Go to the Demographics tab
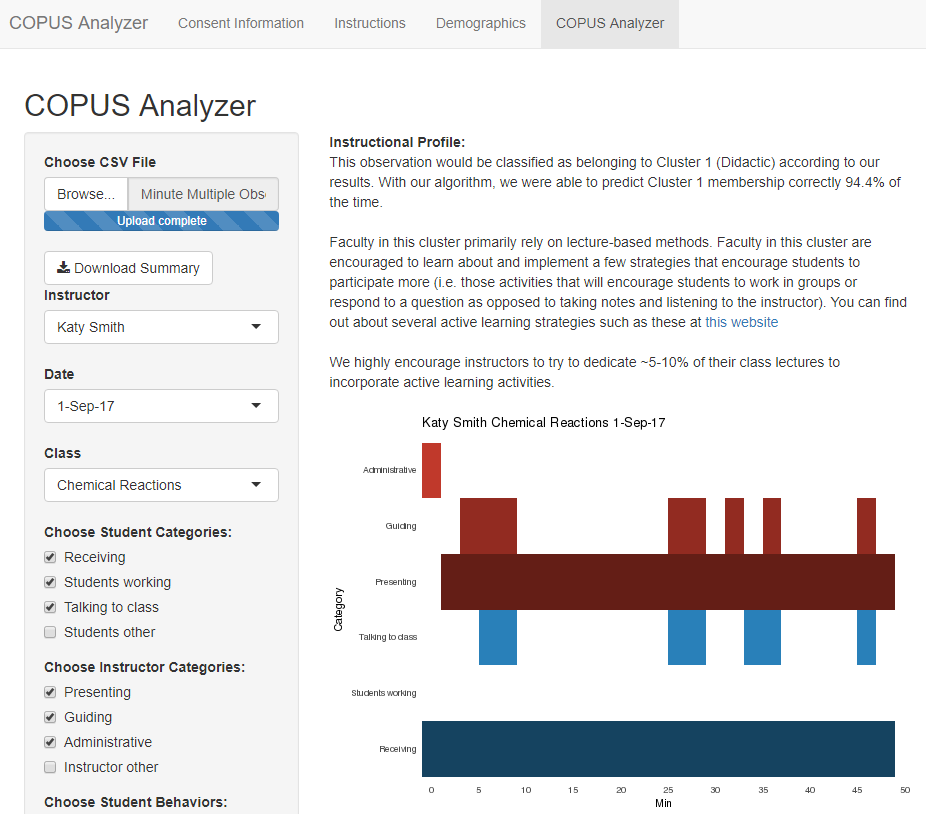926x814 pixels. coord(481,23)
